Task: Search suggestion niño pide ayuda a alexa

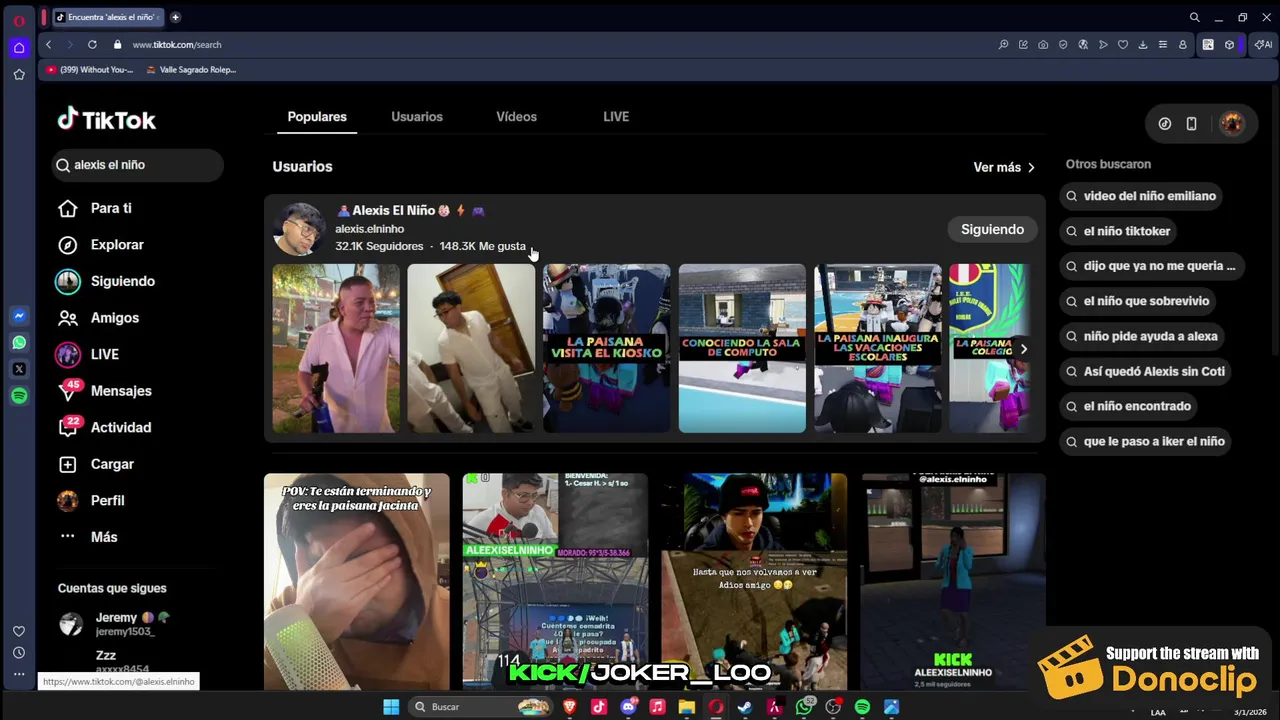Action: 1140,336
